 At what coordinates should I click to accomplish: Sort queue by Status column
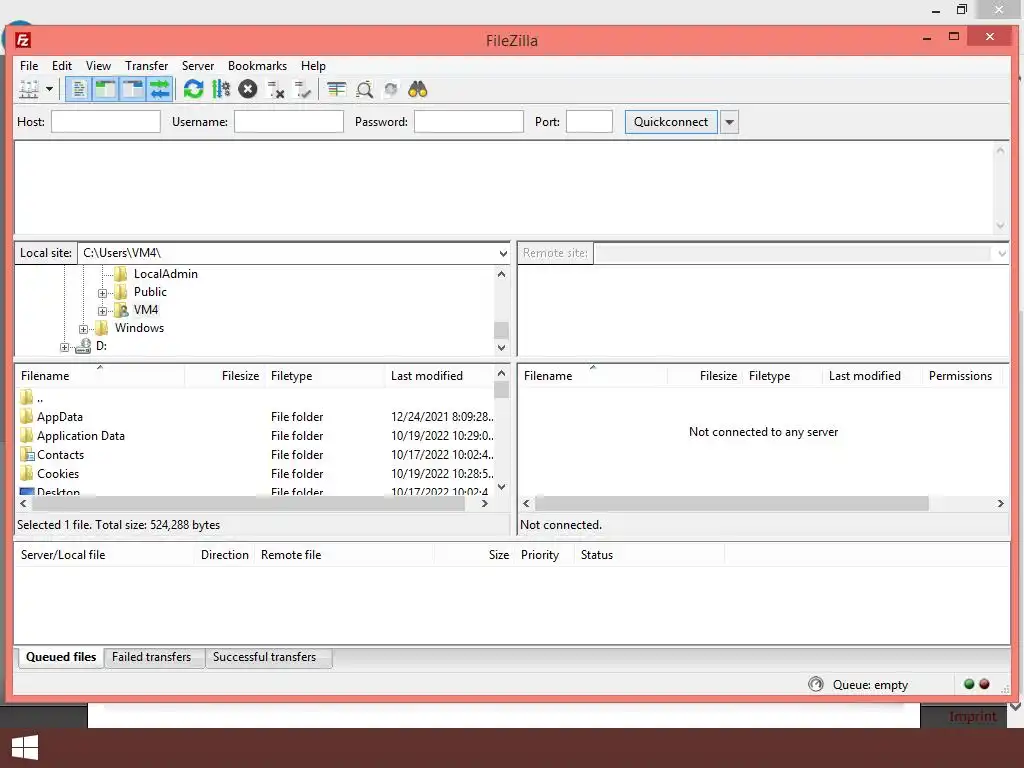(x=596, y=554)
